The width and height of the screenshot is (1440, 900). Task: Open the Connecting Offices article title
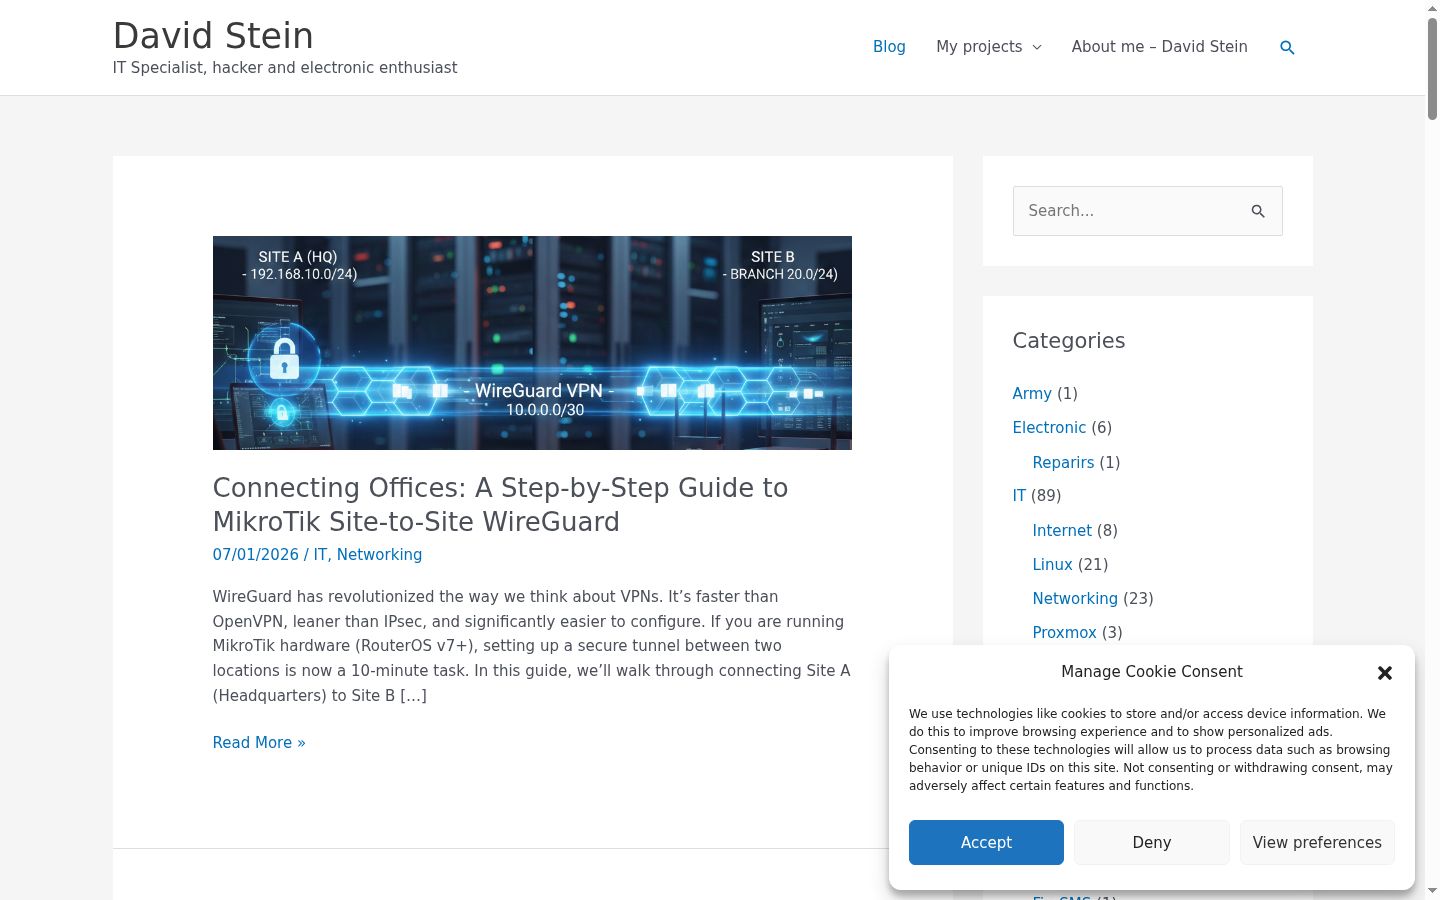click(x=500, y=504)
